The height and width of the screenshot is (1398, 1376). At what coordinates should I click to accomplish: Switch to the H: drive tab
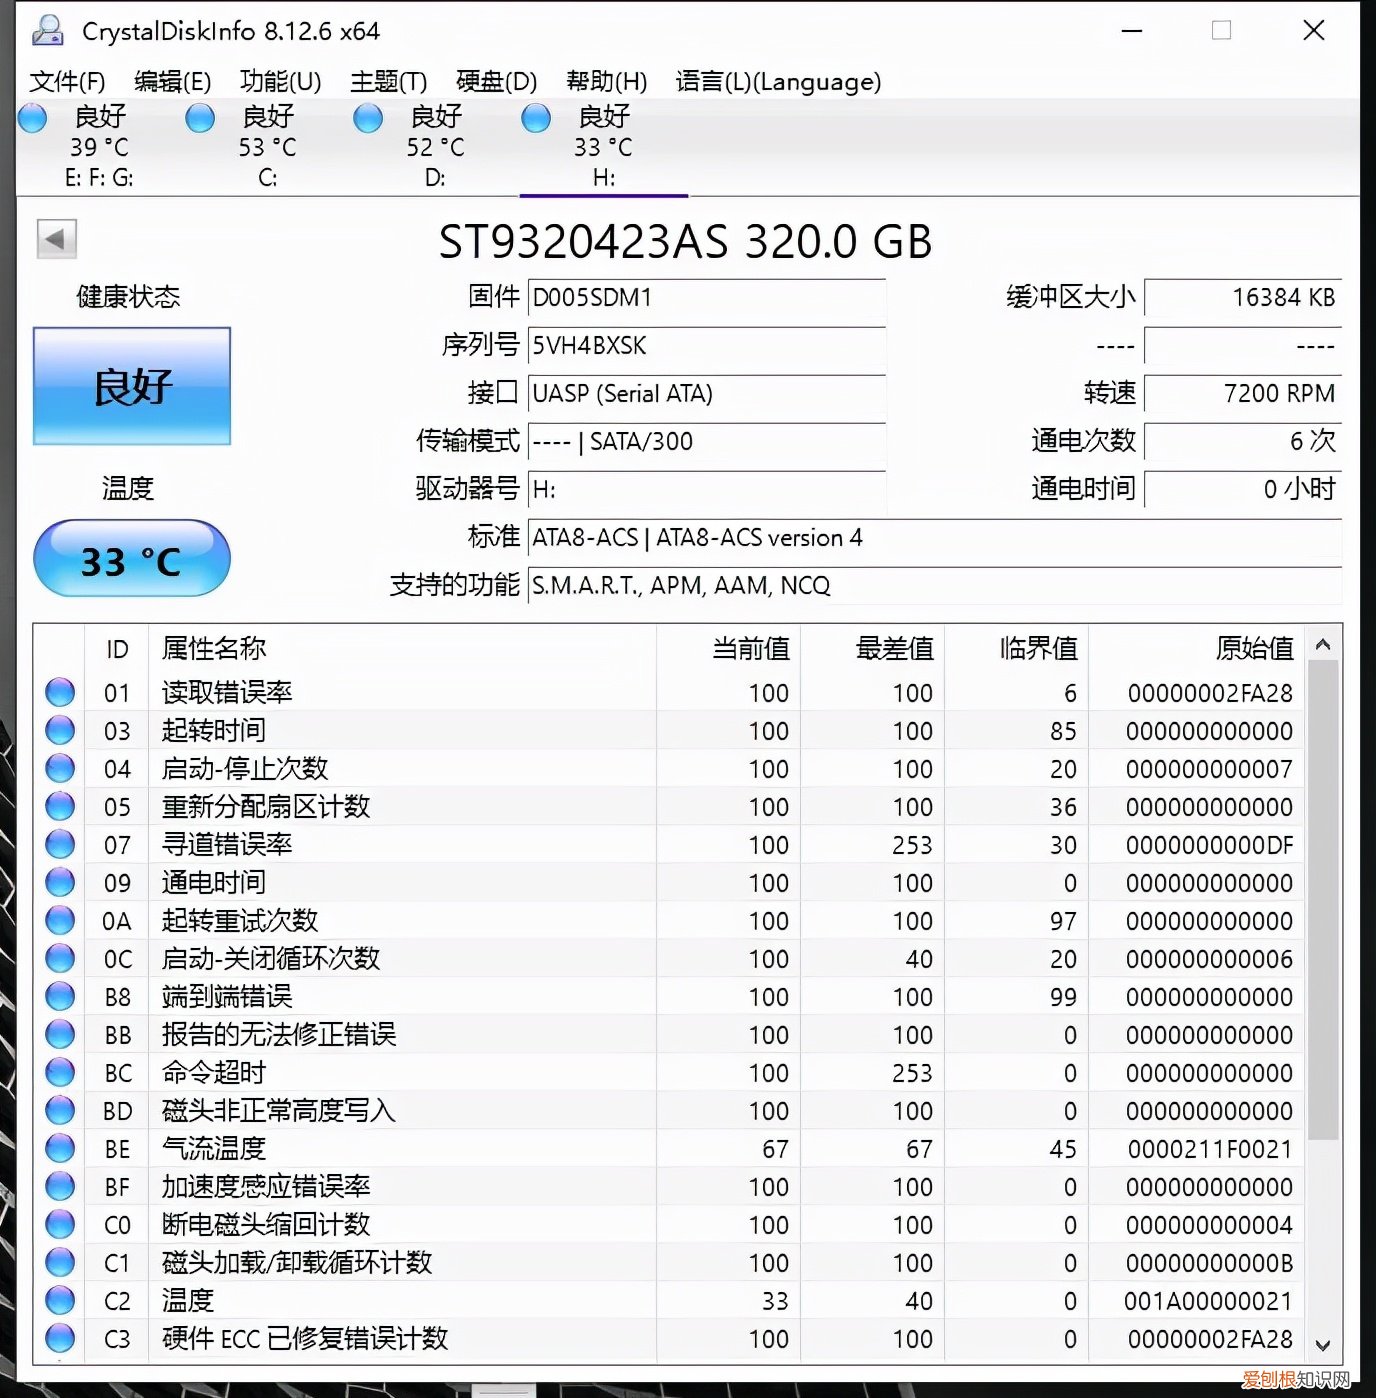point(602,145)
